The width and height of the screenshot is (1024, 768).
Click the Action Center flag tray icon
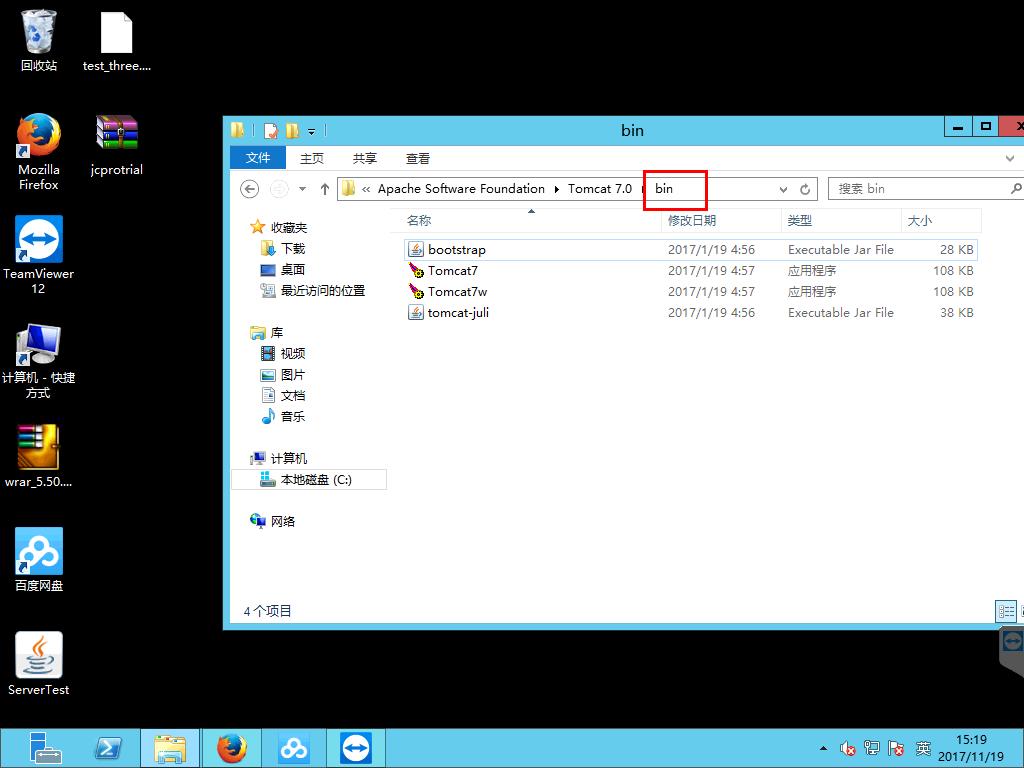point(896,748)
